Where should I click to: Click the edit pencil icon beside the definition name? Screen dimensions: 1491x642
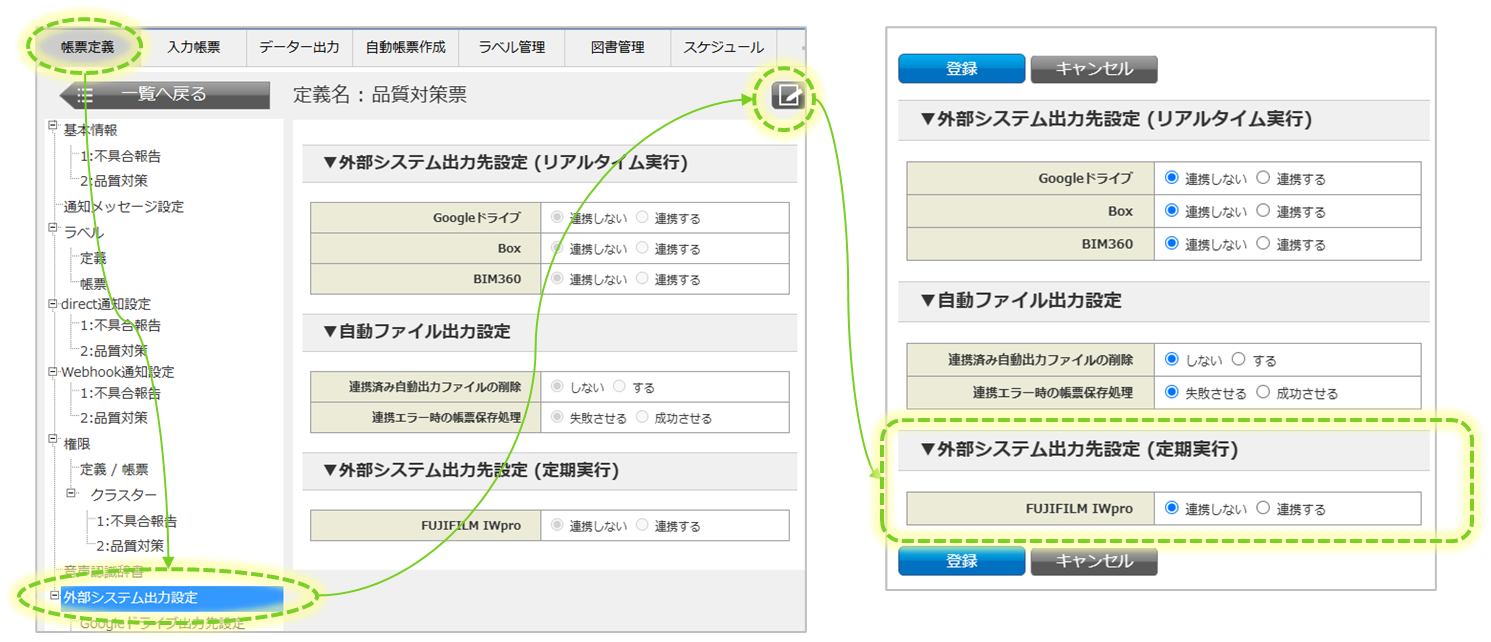coord(788,96)
